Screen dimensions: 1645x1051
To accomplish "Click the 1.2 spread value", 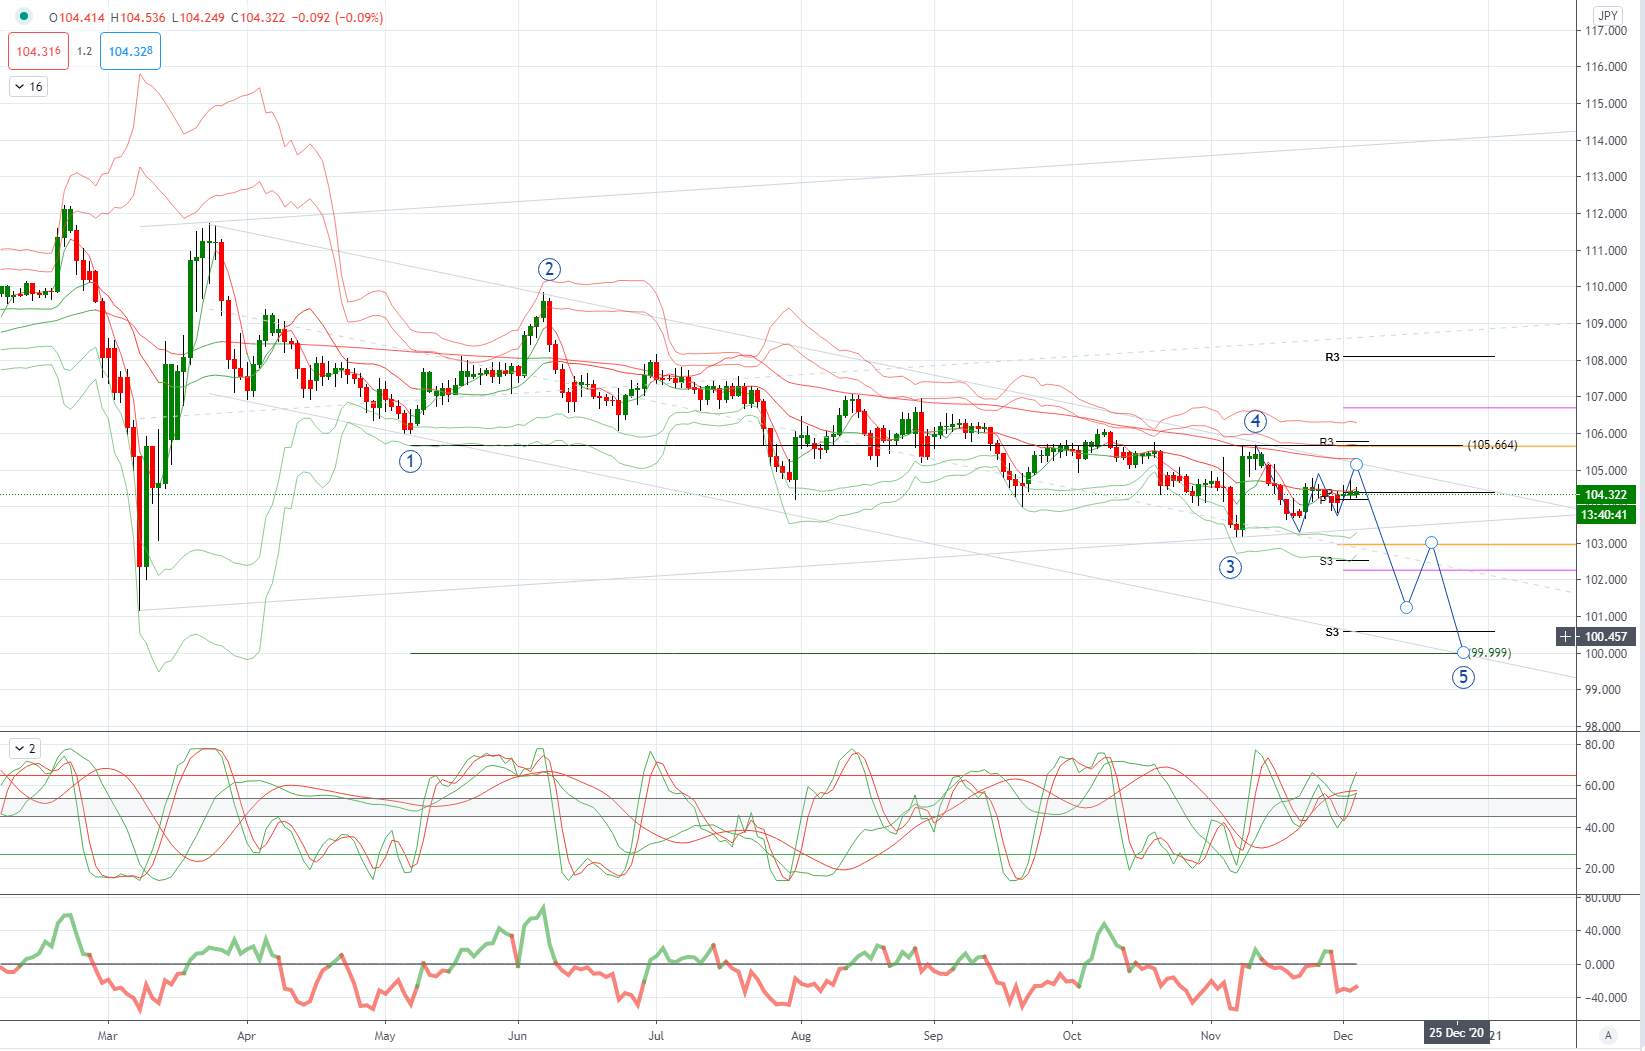I will point(85,51).
